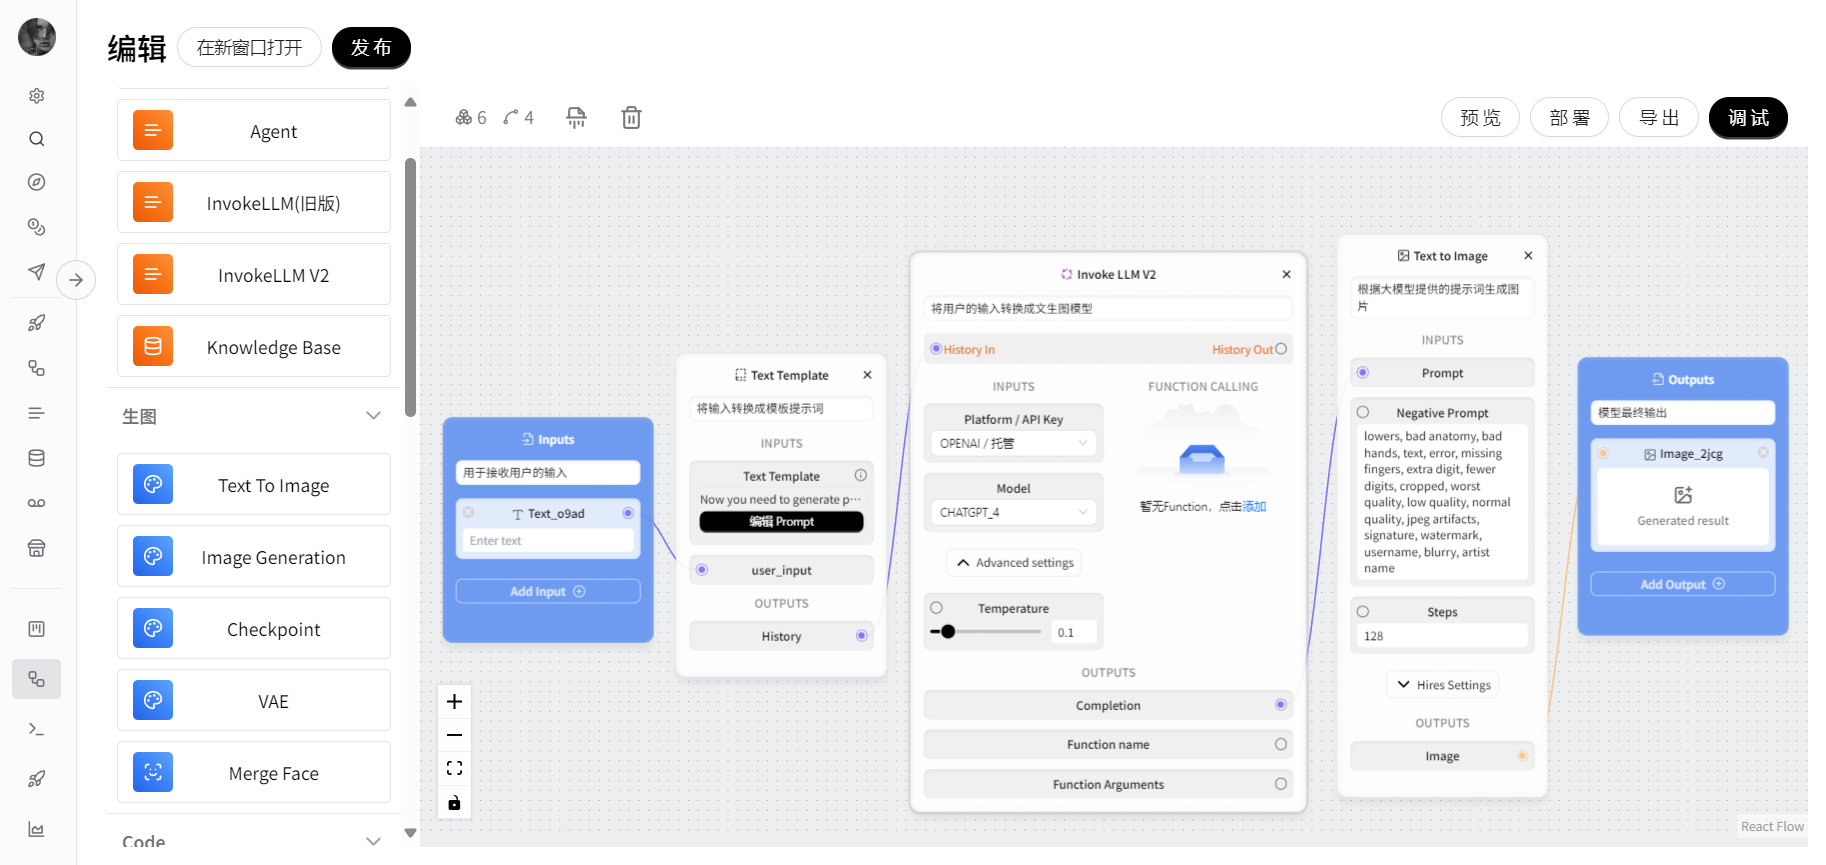This screenshot has height=865, width=1826.
Task: Toggle the canvas lock icon
Action: click(454, 803)
